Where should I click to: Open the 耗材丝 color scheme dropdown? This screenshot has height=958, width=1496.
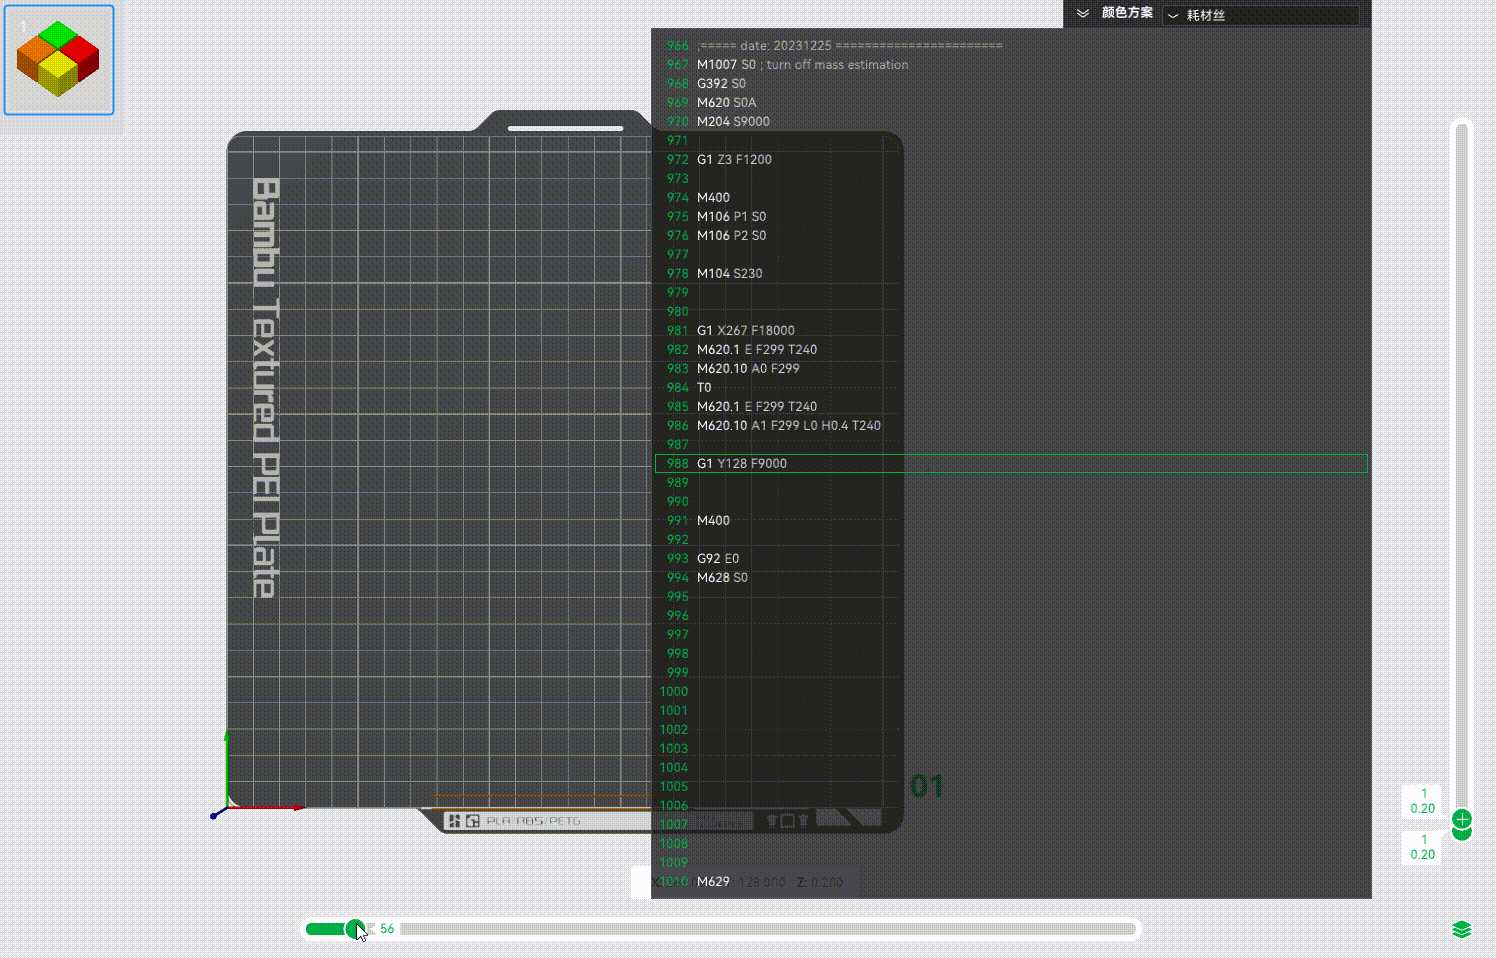(x=1261, y=15)
